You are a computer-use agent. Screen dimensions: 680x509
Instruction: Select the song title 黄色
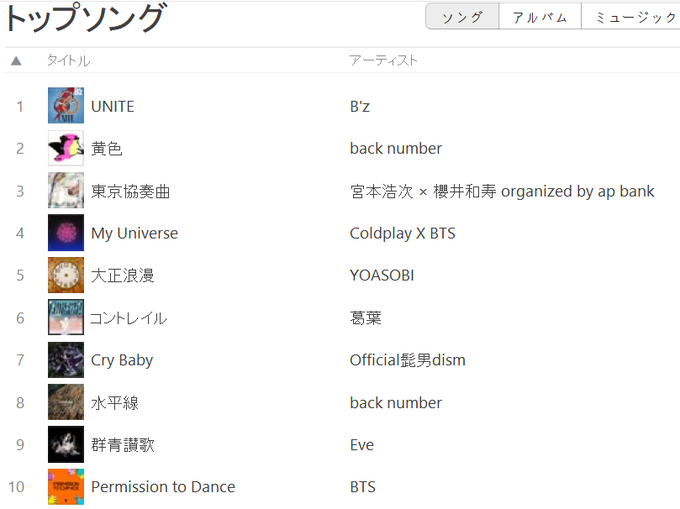click(107, 149)
